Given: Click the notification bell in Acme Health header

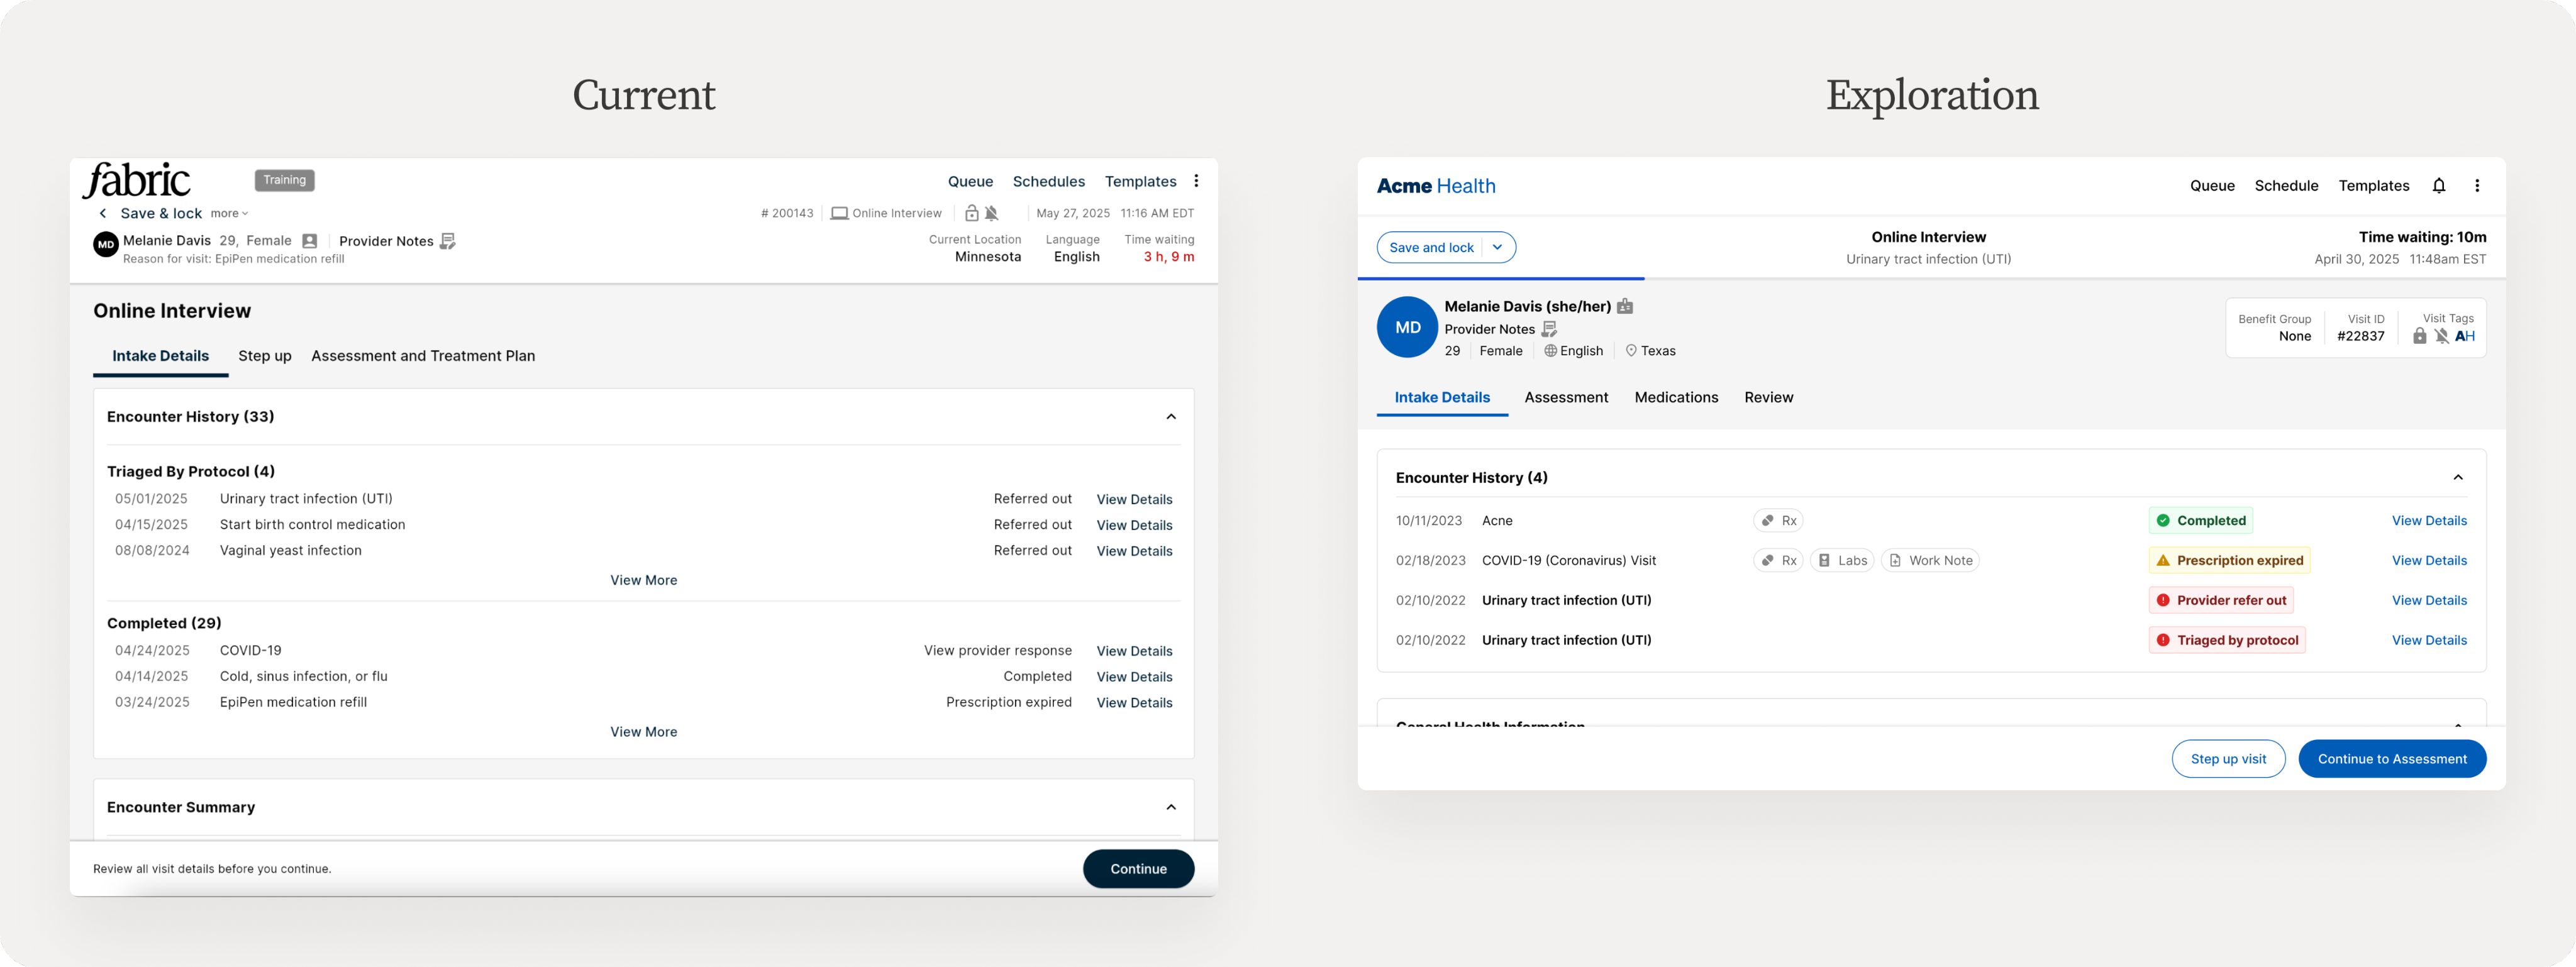Looking at the screenshot, I should pyautogui.click(x=2439, y=185).
